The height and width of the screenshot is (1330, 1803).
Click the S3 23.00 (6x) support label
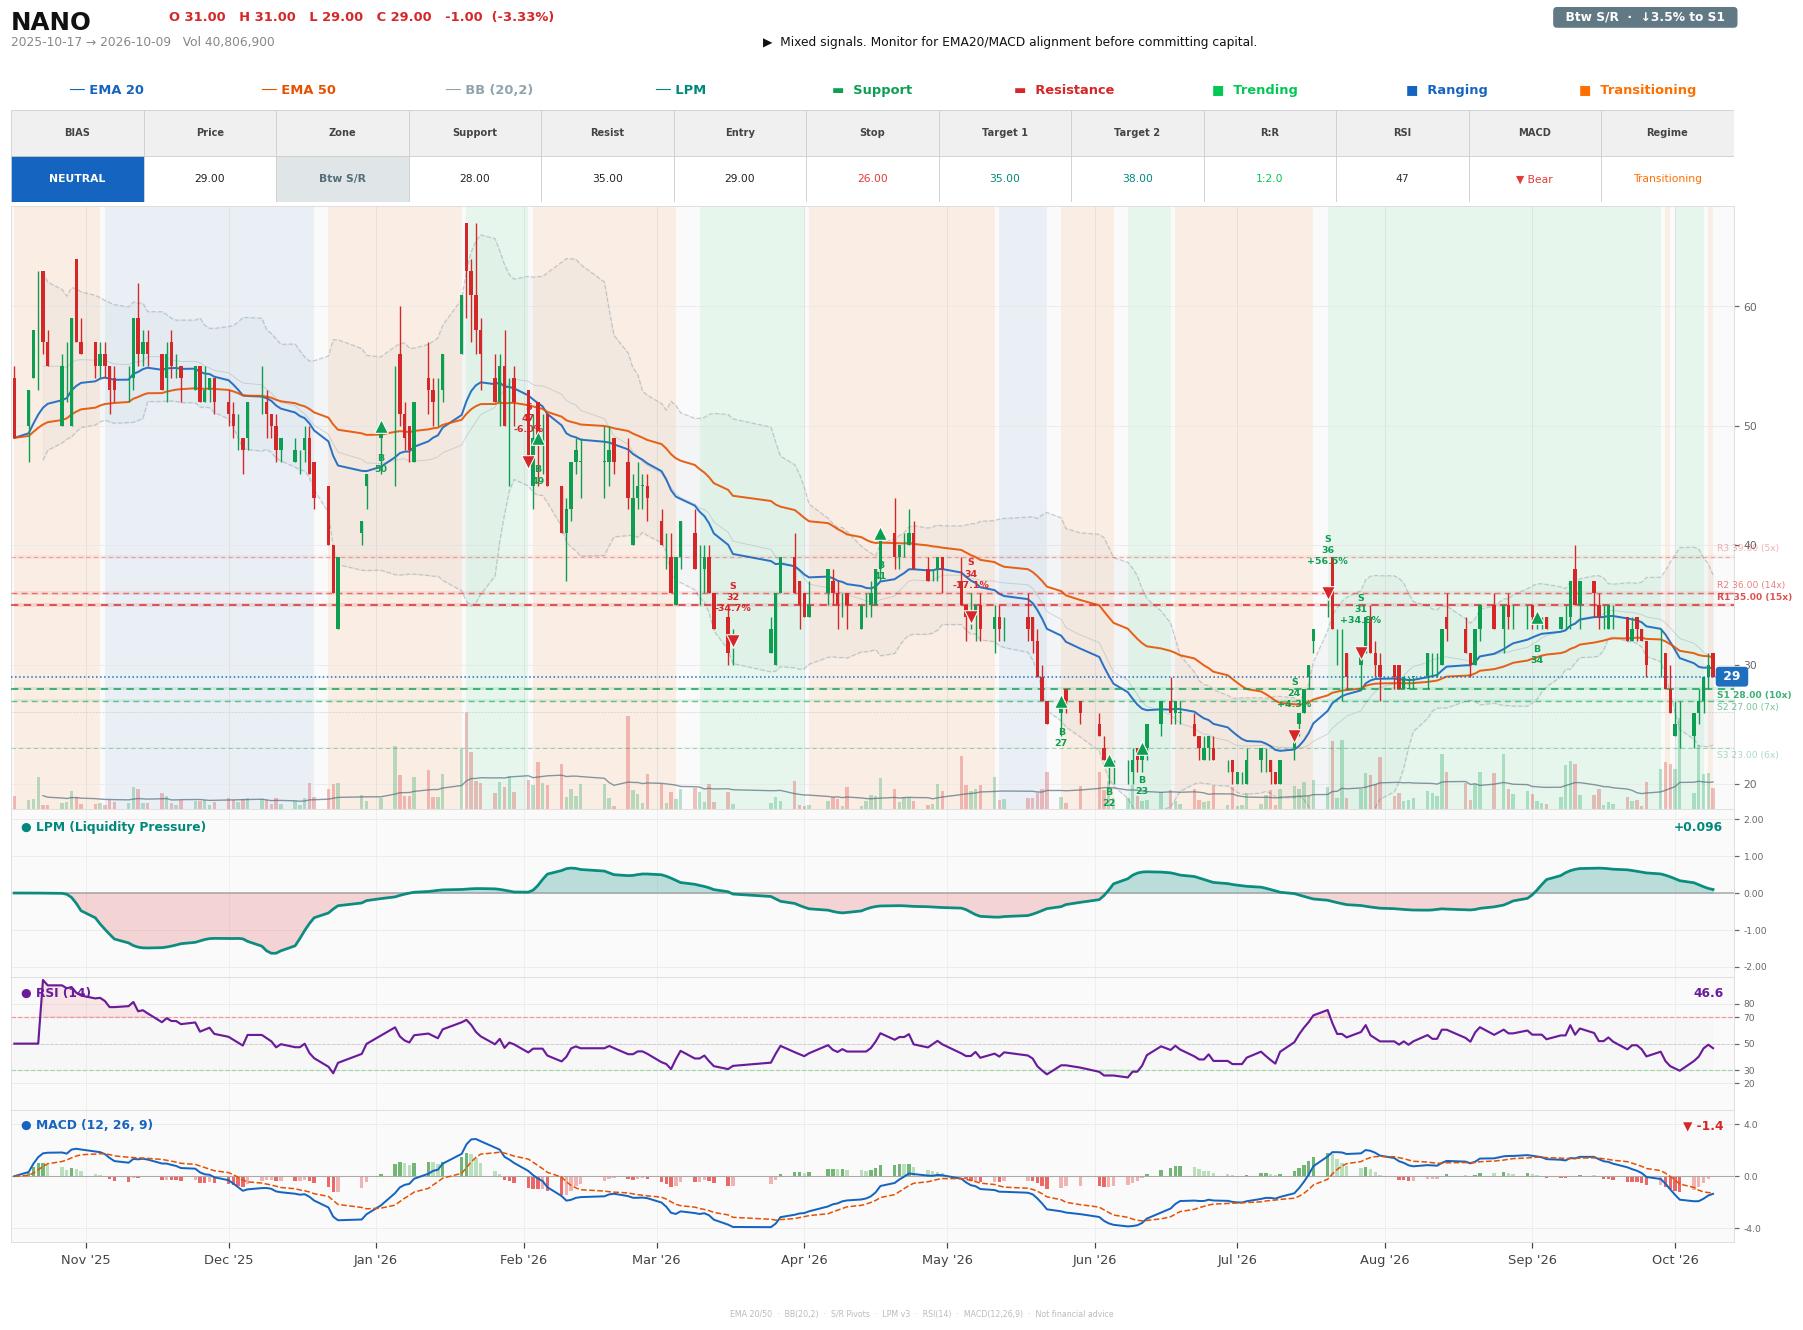(1748, 755)
